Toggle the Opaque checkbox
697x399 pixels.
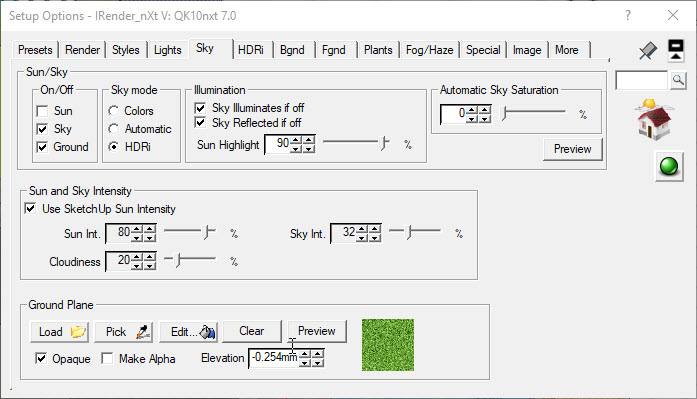(41, 358)
